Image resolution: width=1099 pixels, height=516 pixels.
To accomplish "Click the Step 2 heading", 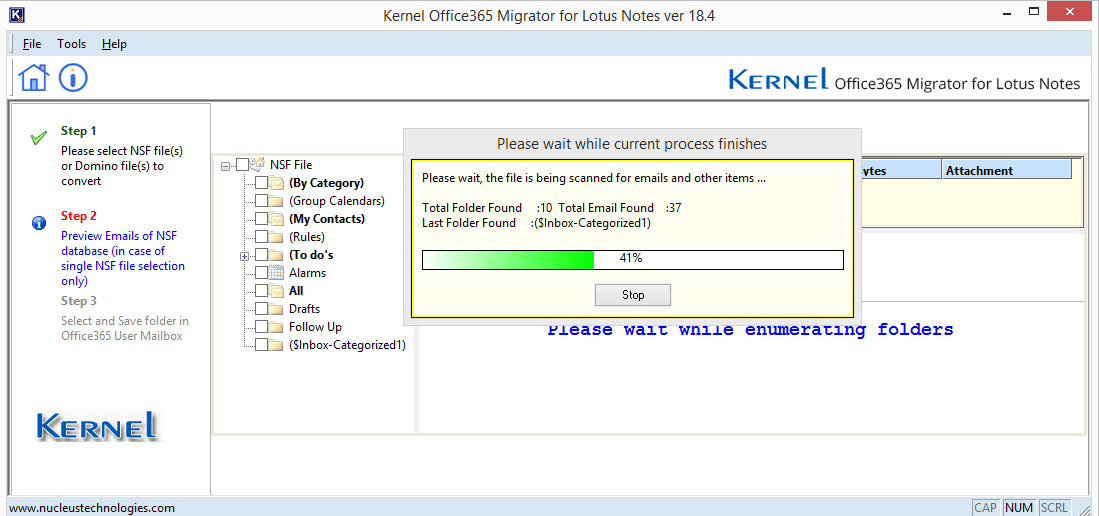I will pos(78,215).
